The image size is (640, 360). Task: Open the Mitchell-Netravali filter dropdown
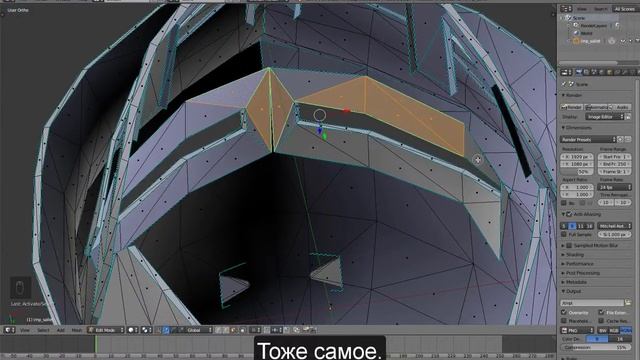[614, 226]
